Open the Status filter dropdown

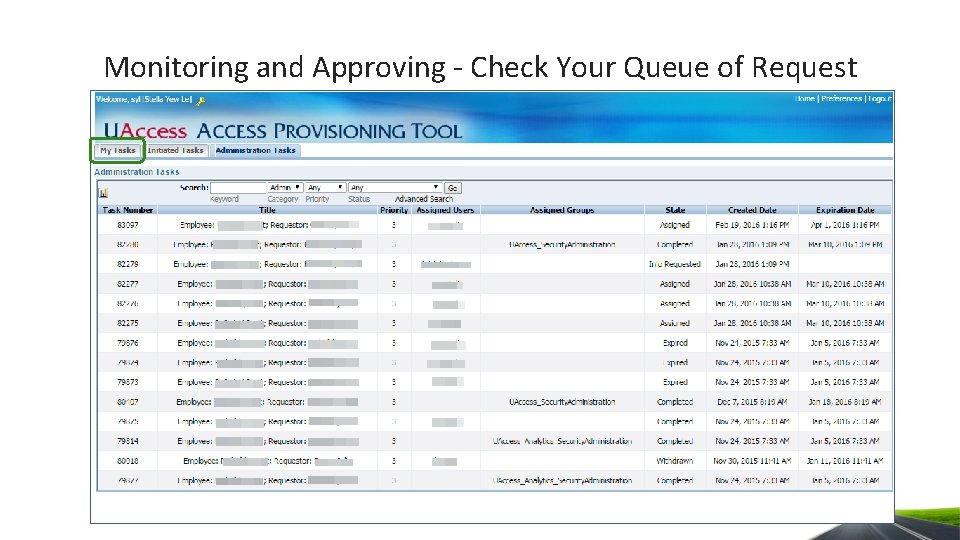tap(395, 187)
